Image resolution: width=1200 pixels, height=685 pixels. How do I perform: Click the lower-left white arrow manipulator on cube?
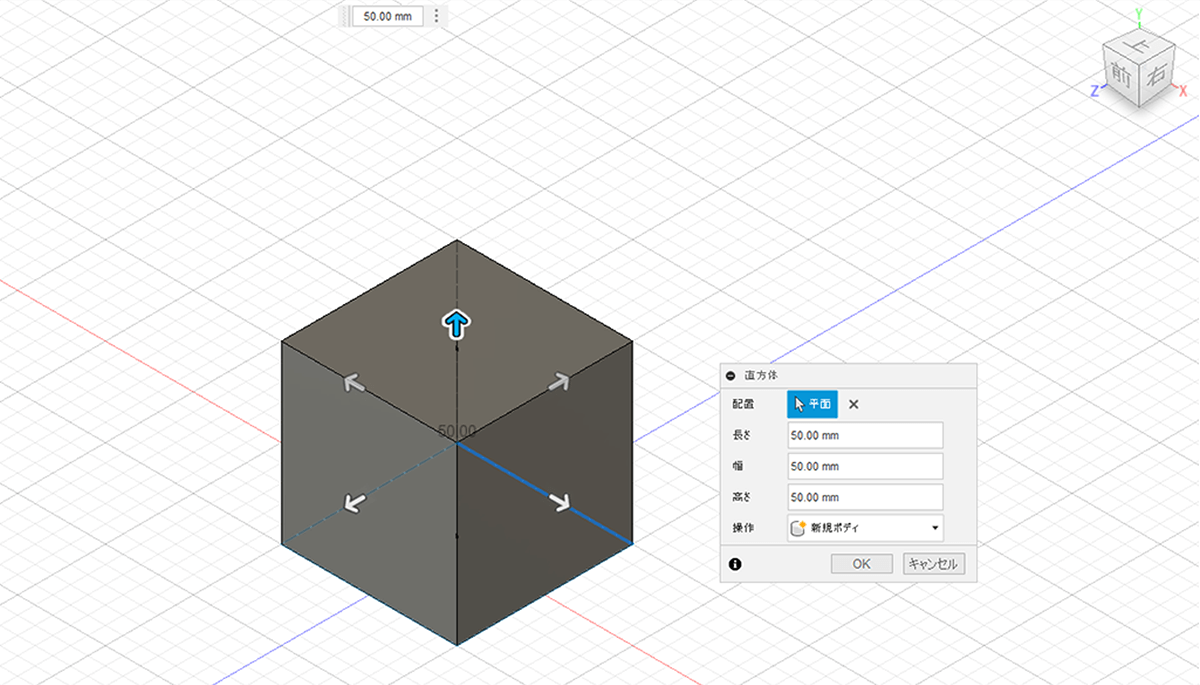pos(353,502)
